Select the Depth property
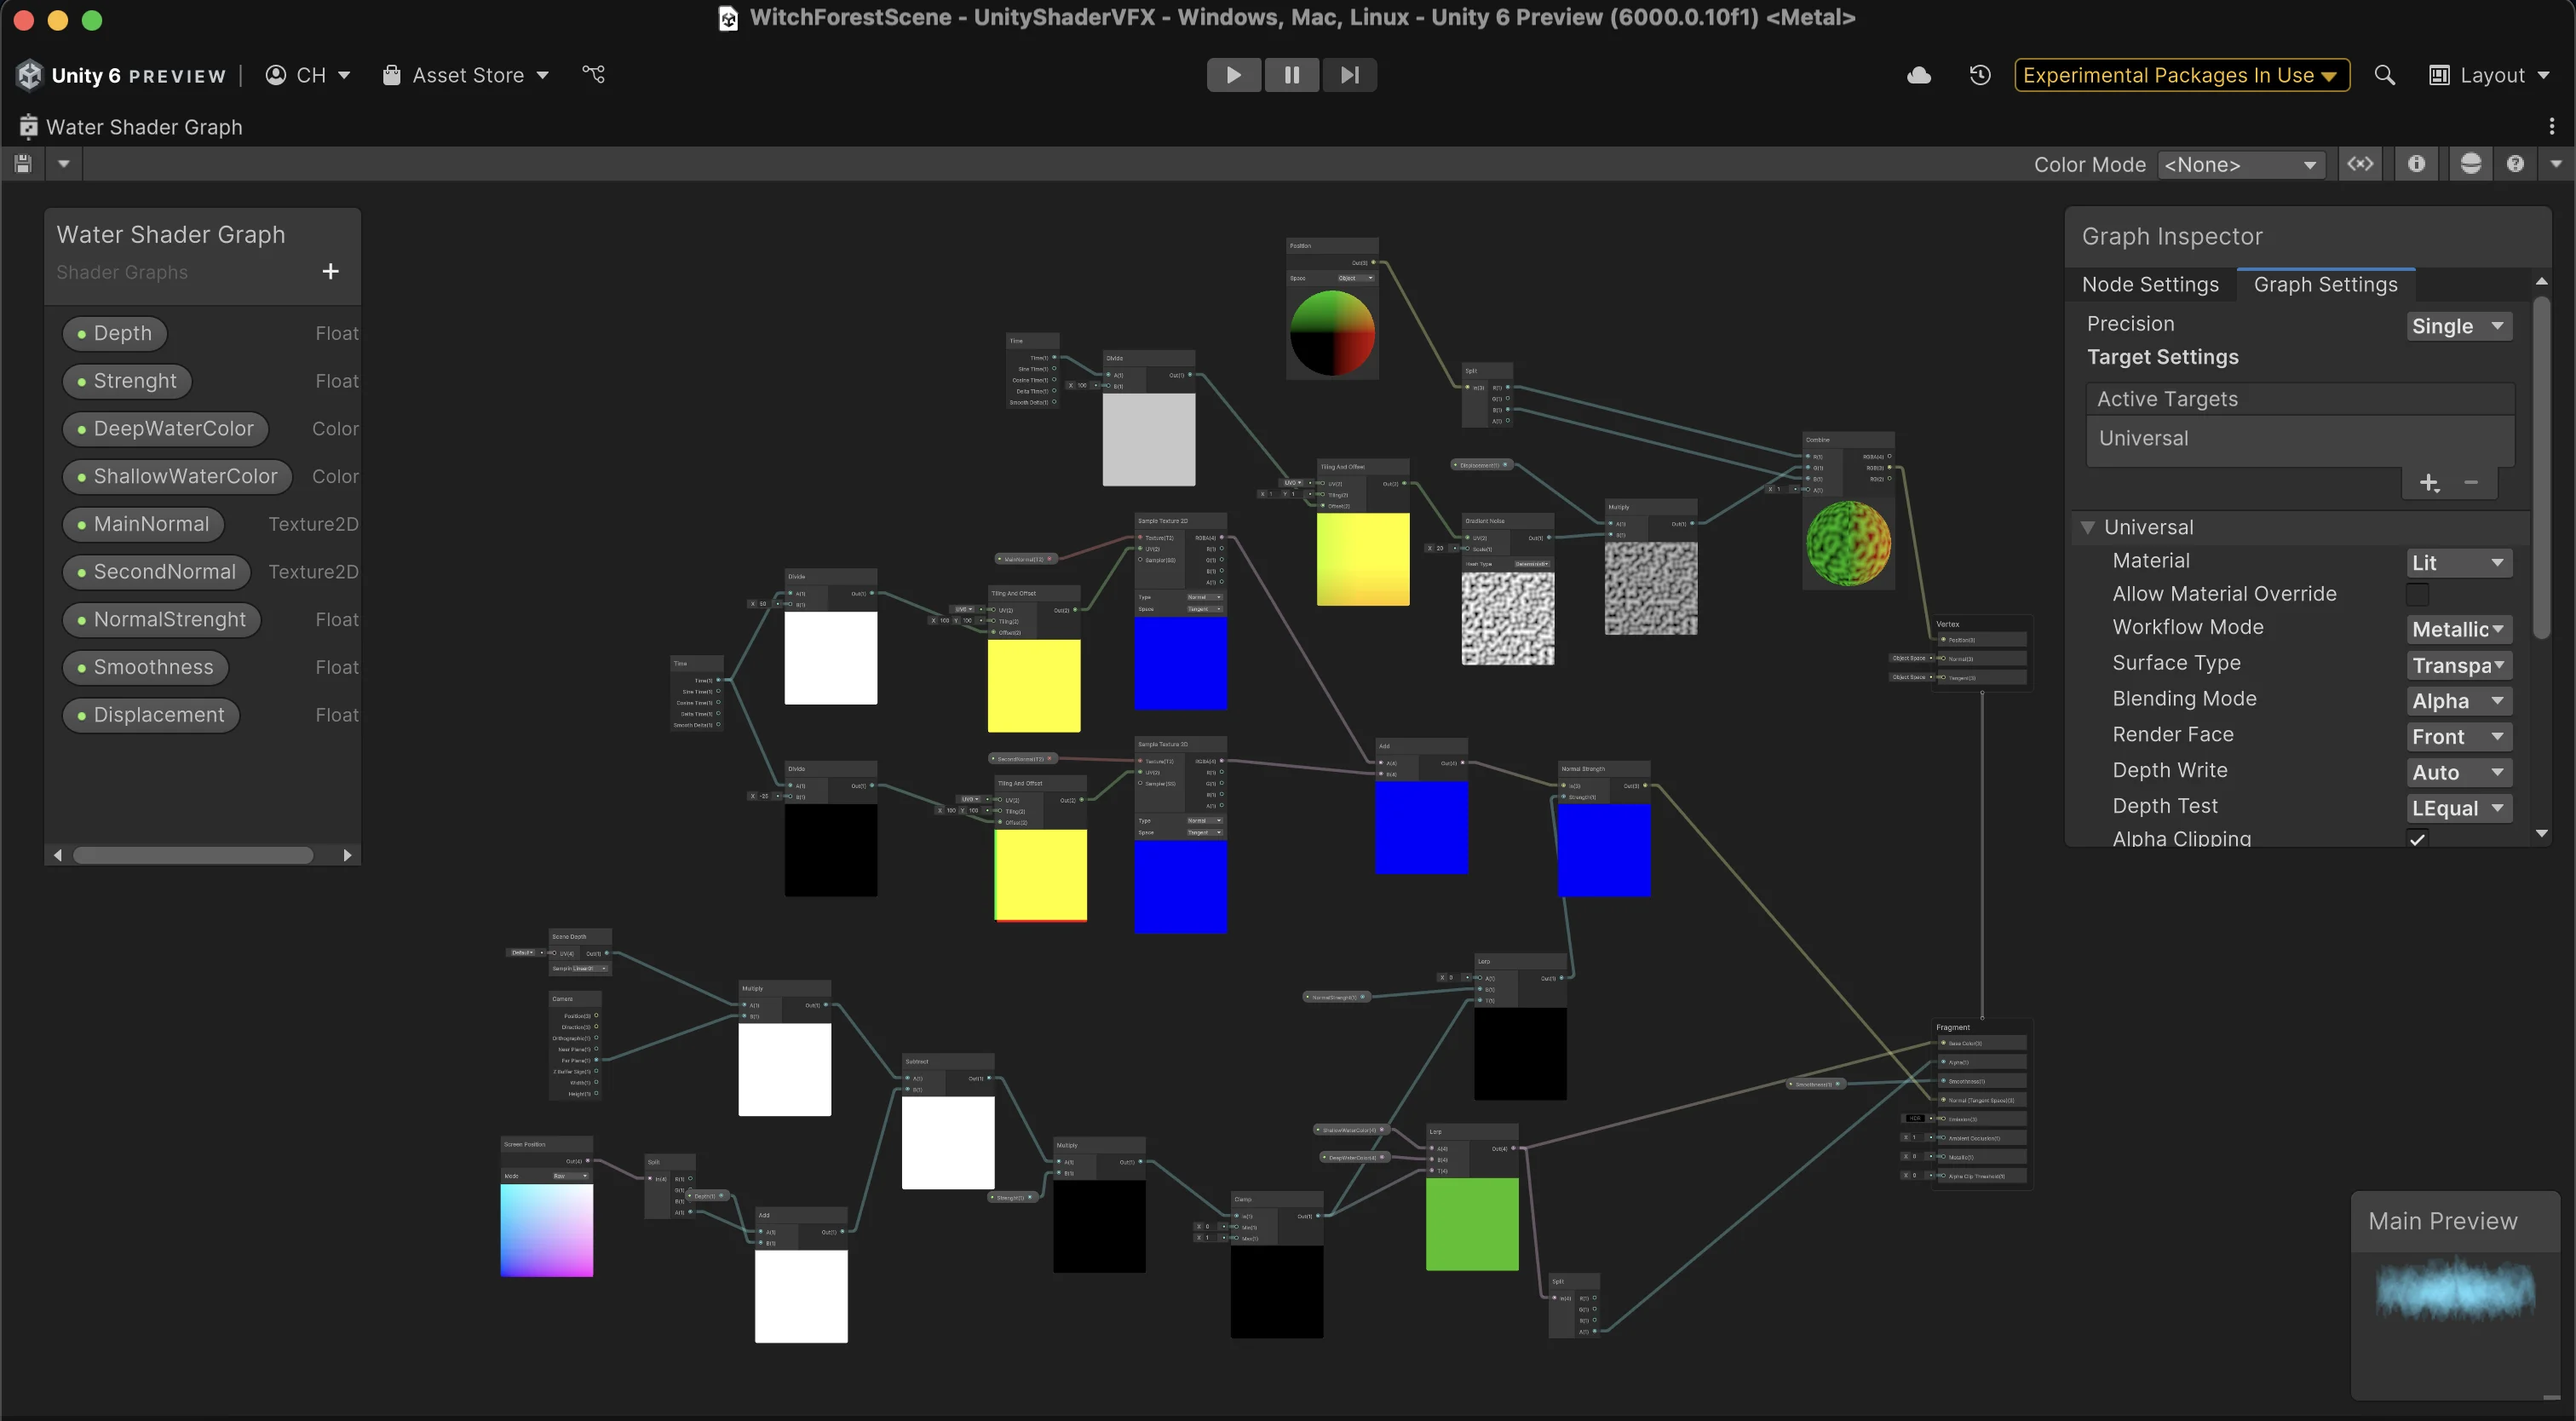This screenshot has height=1421, width=2576. pyautogui.click(x=115, y=333)
